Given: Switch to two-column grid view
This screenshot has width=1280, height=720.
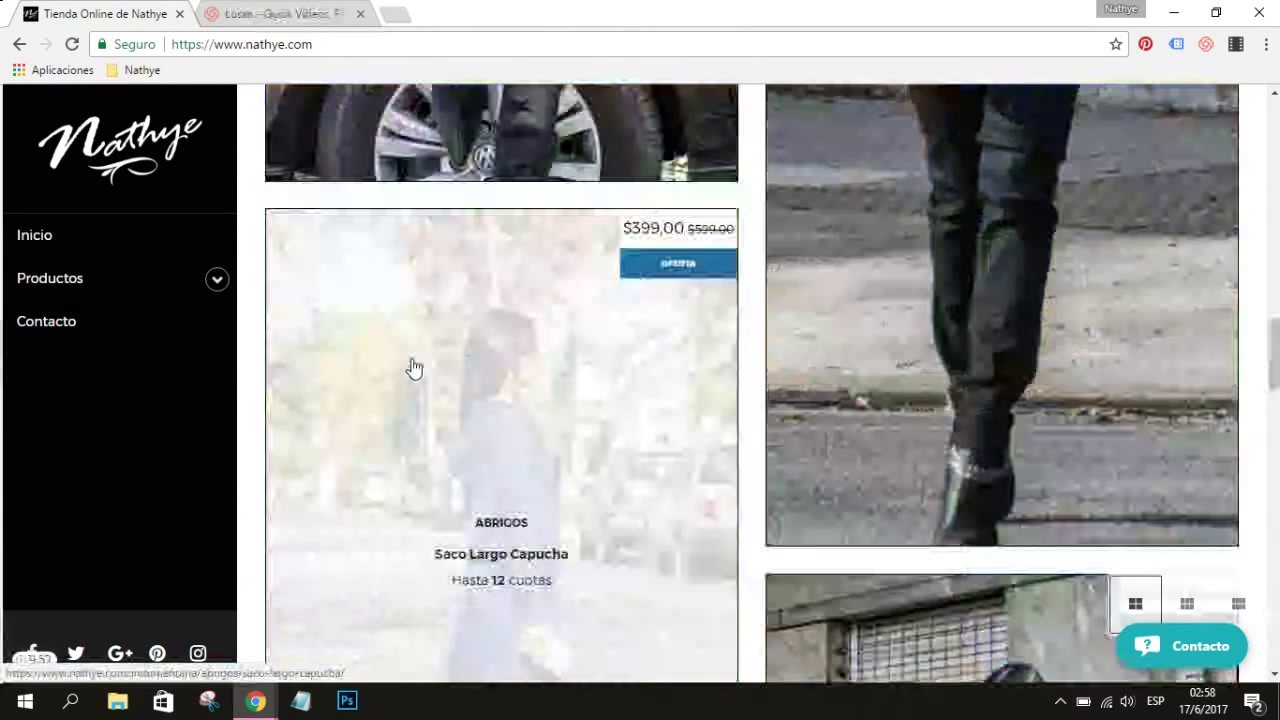Looking at the screenshot, I should pos(1135,603).
